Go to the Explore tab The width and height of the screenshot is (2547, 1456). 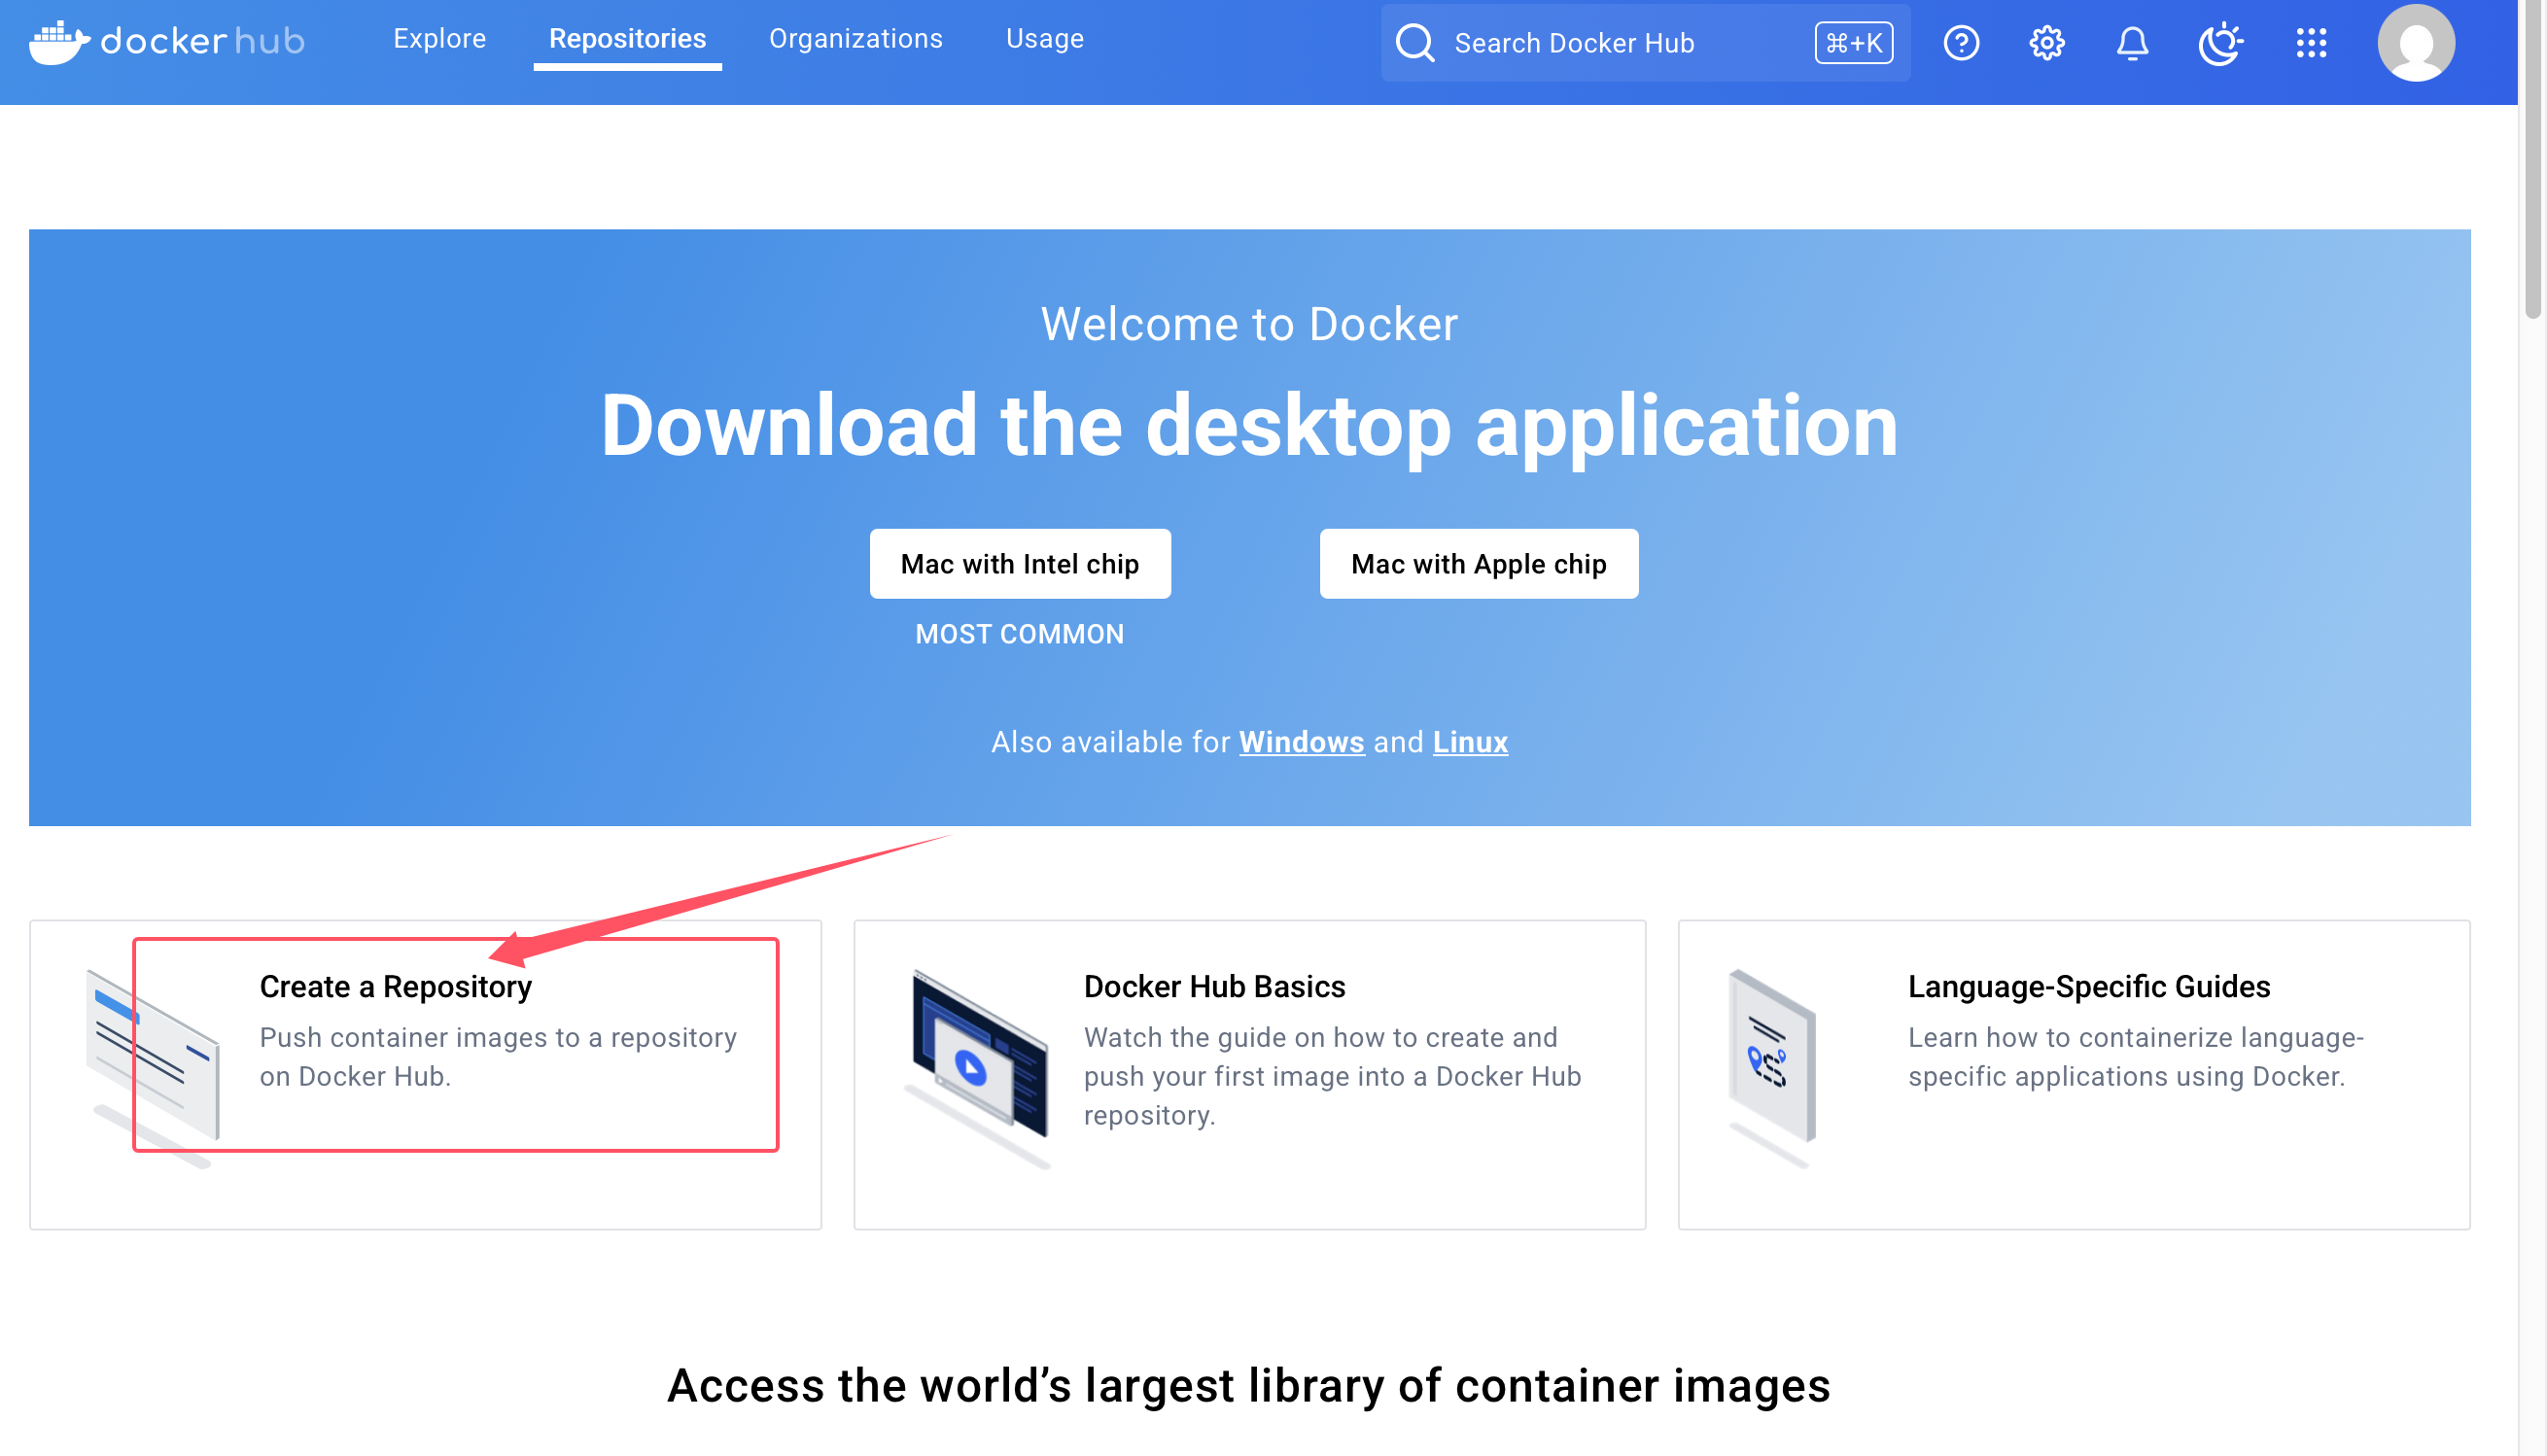pos(439,38)
